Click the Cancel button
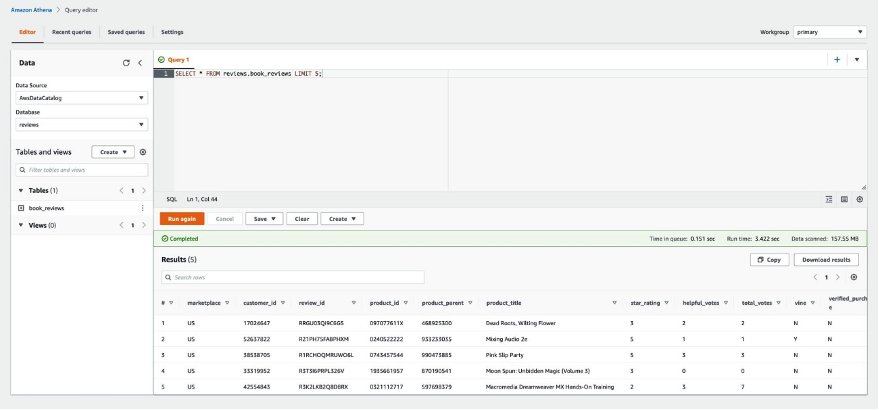 [225, 219]
